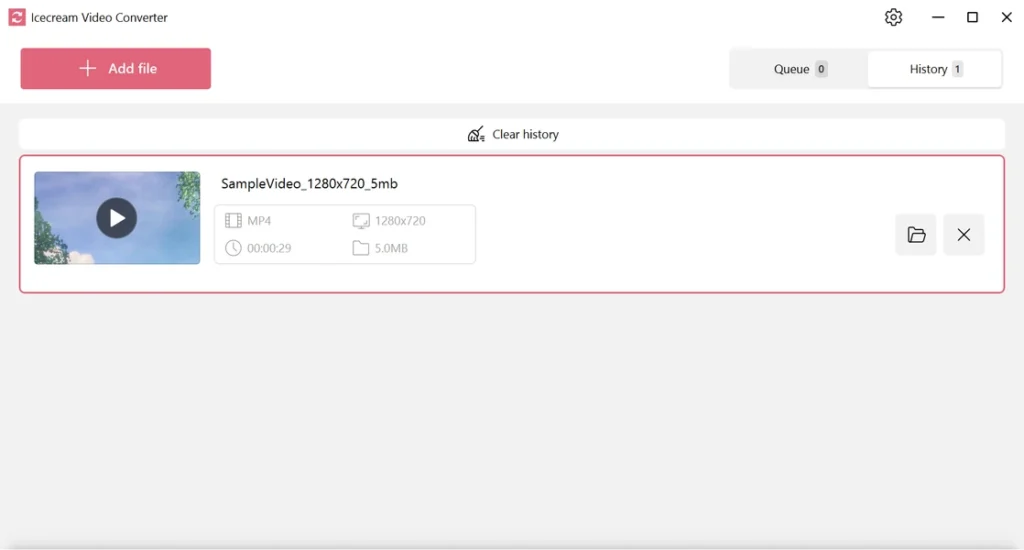The height and width of the screenshot is (550, 1024).
Task: Open output folder for SampleVideo file
Action: point(916,235)
